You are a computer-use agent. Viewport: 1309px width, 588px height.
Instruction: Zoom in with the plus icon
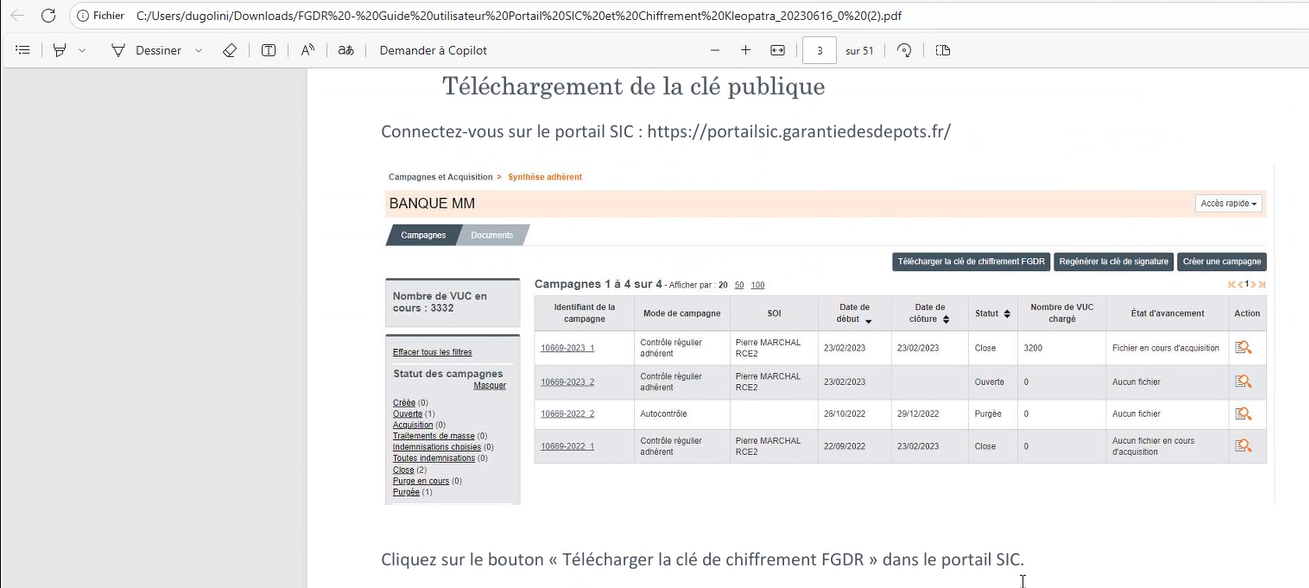[745, 50]
